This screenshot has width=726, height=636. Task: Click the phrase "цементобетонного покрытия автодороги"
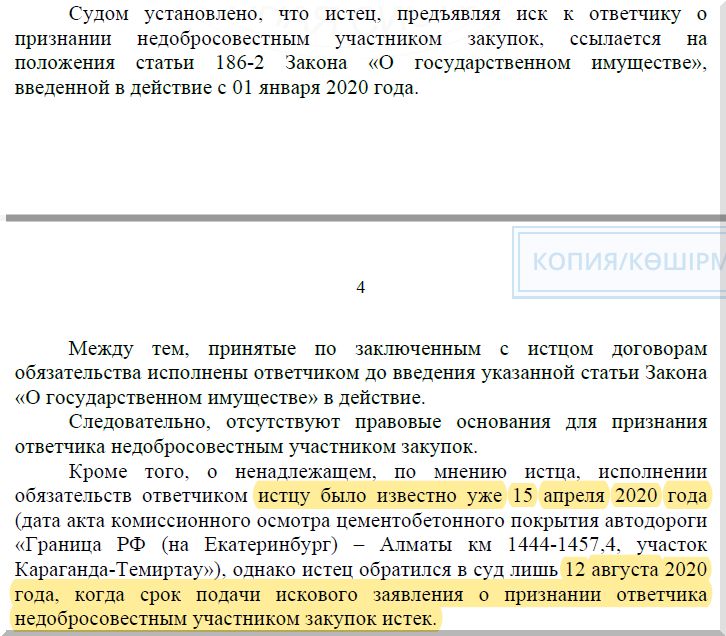(x=521, y=520)
